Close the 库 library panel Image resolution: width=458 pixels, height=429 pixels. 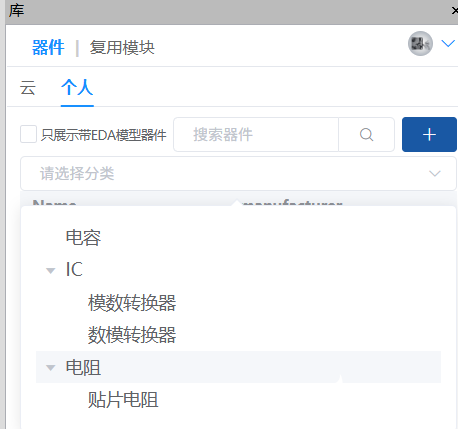click(455, 11)
